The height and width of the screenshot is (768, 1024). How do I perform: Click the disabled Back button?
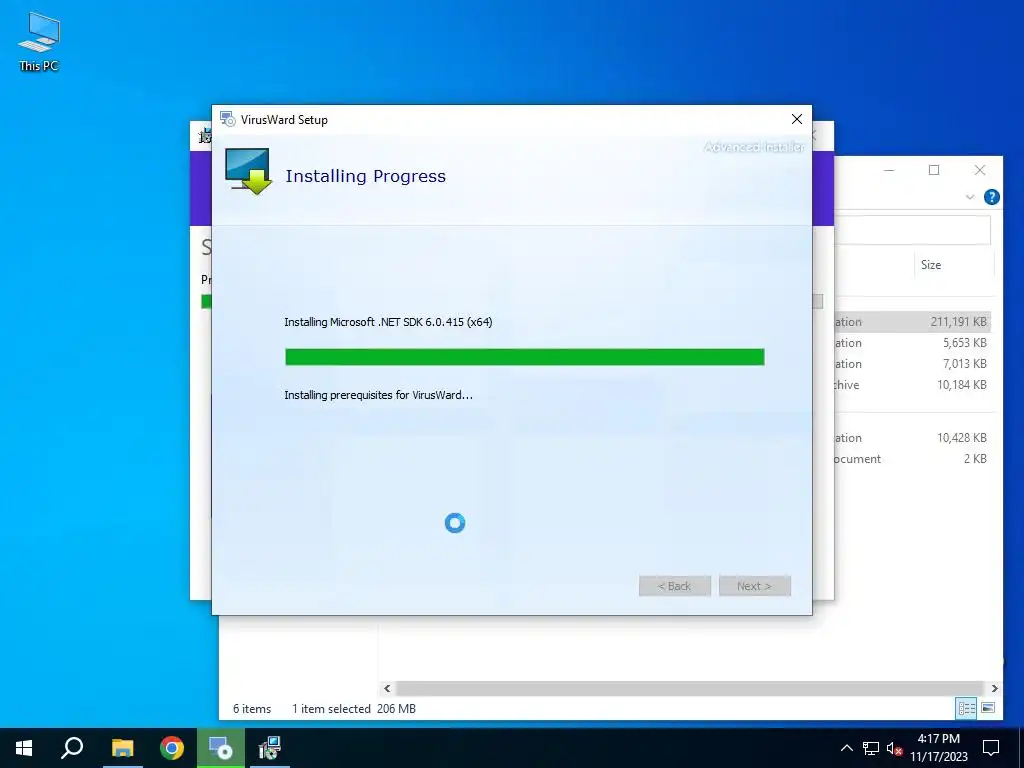pos(675,586)
